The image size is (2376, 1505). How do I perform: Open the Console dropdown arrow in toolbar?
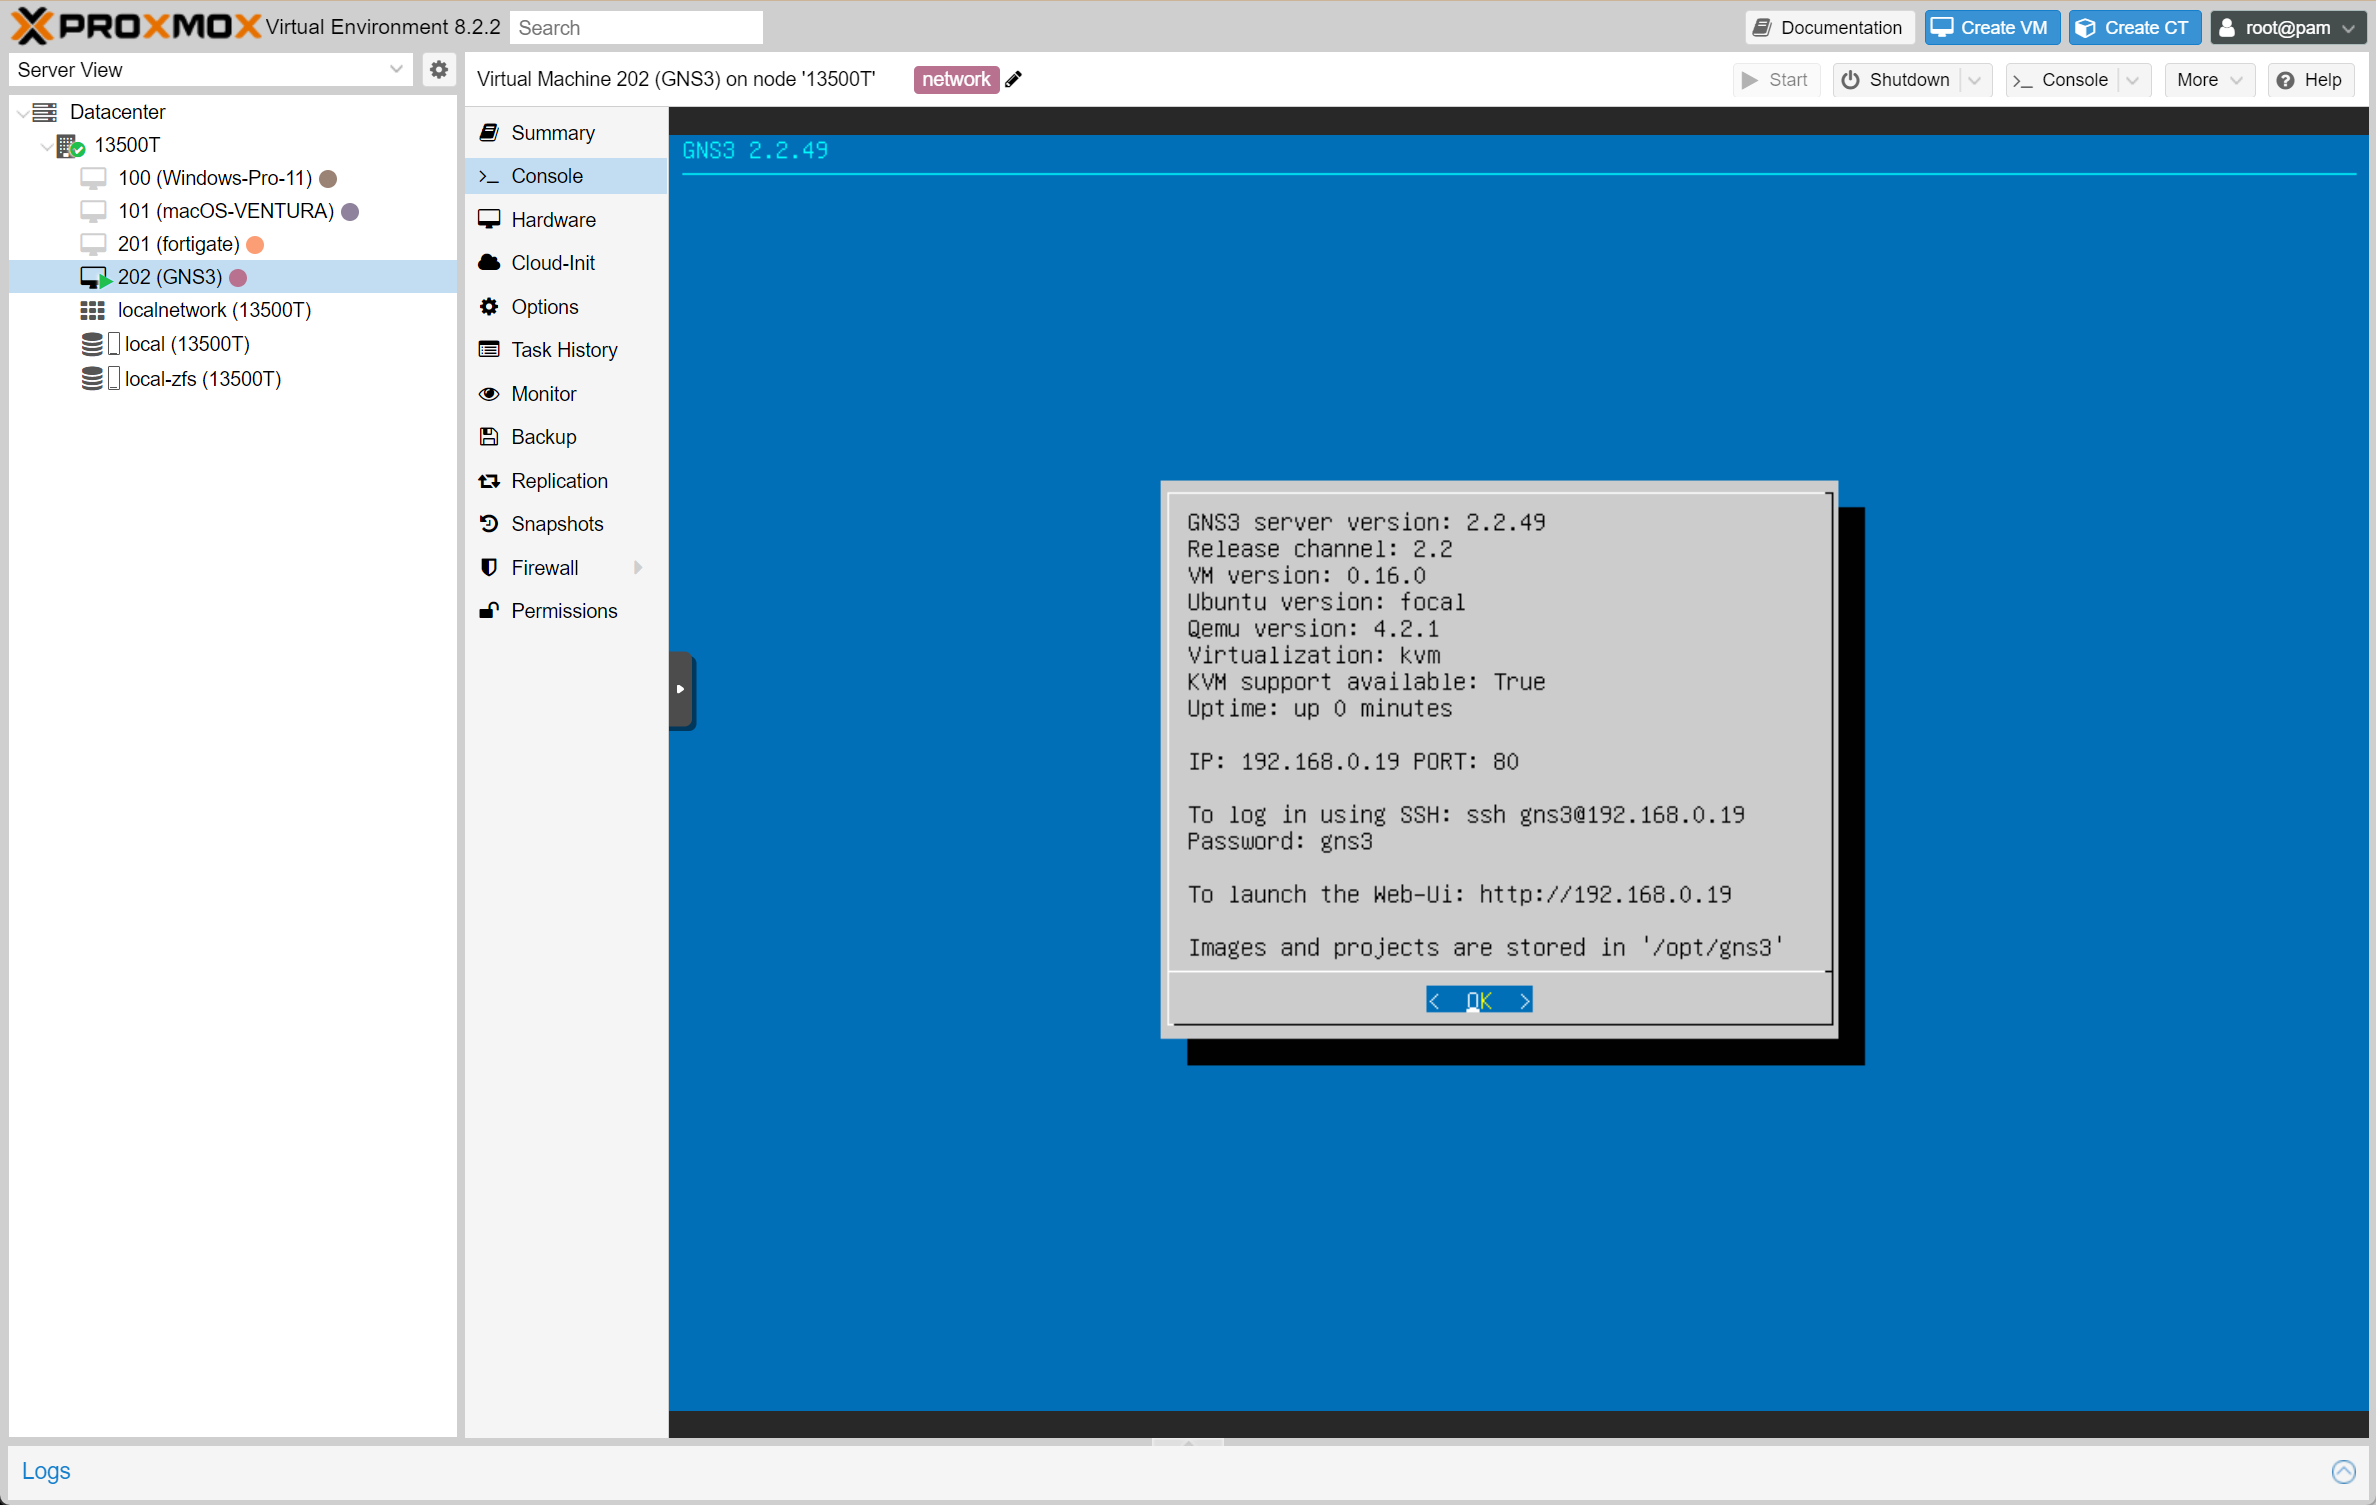click(x=2133, y=80)
